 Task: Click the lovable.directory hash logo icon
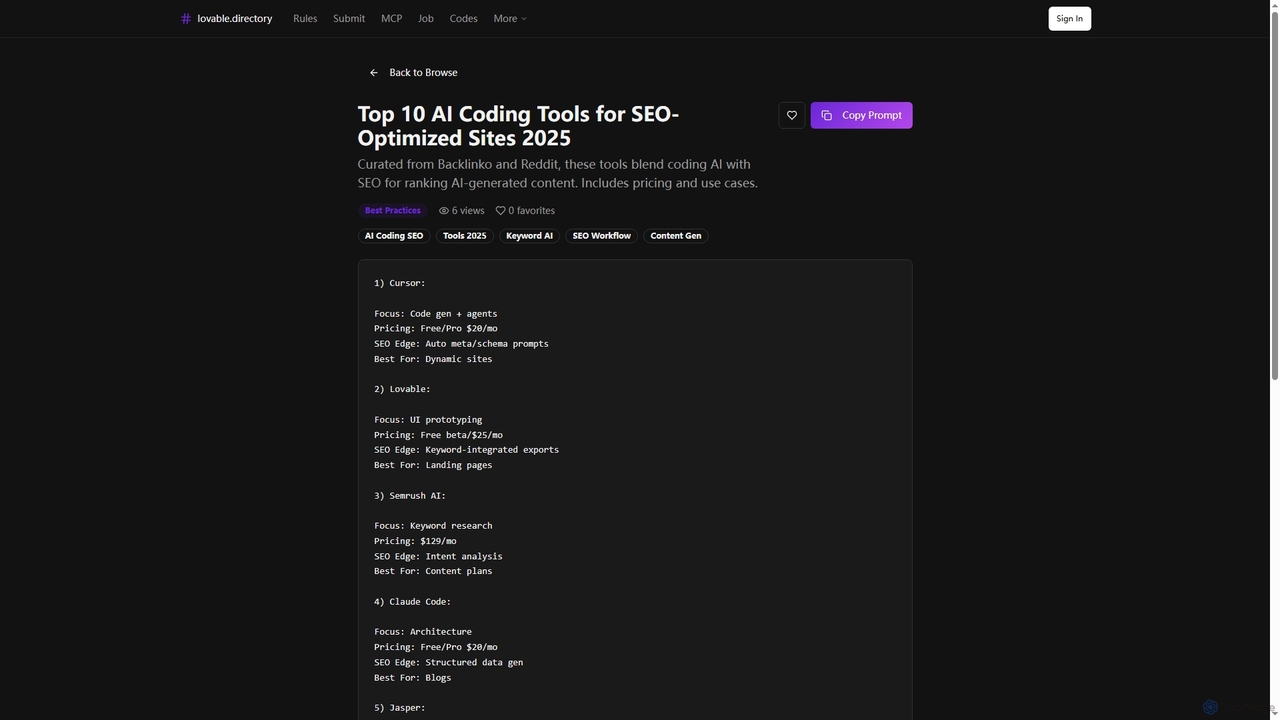(186, 19)
